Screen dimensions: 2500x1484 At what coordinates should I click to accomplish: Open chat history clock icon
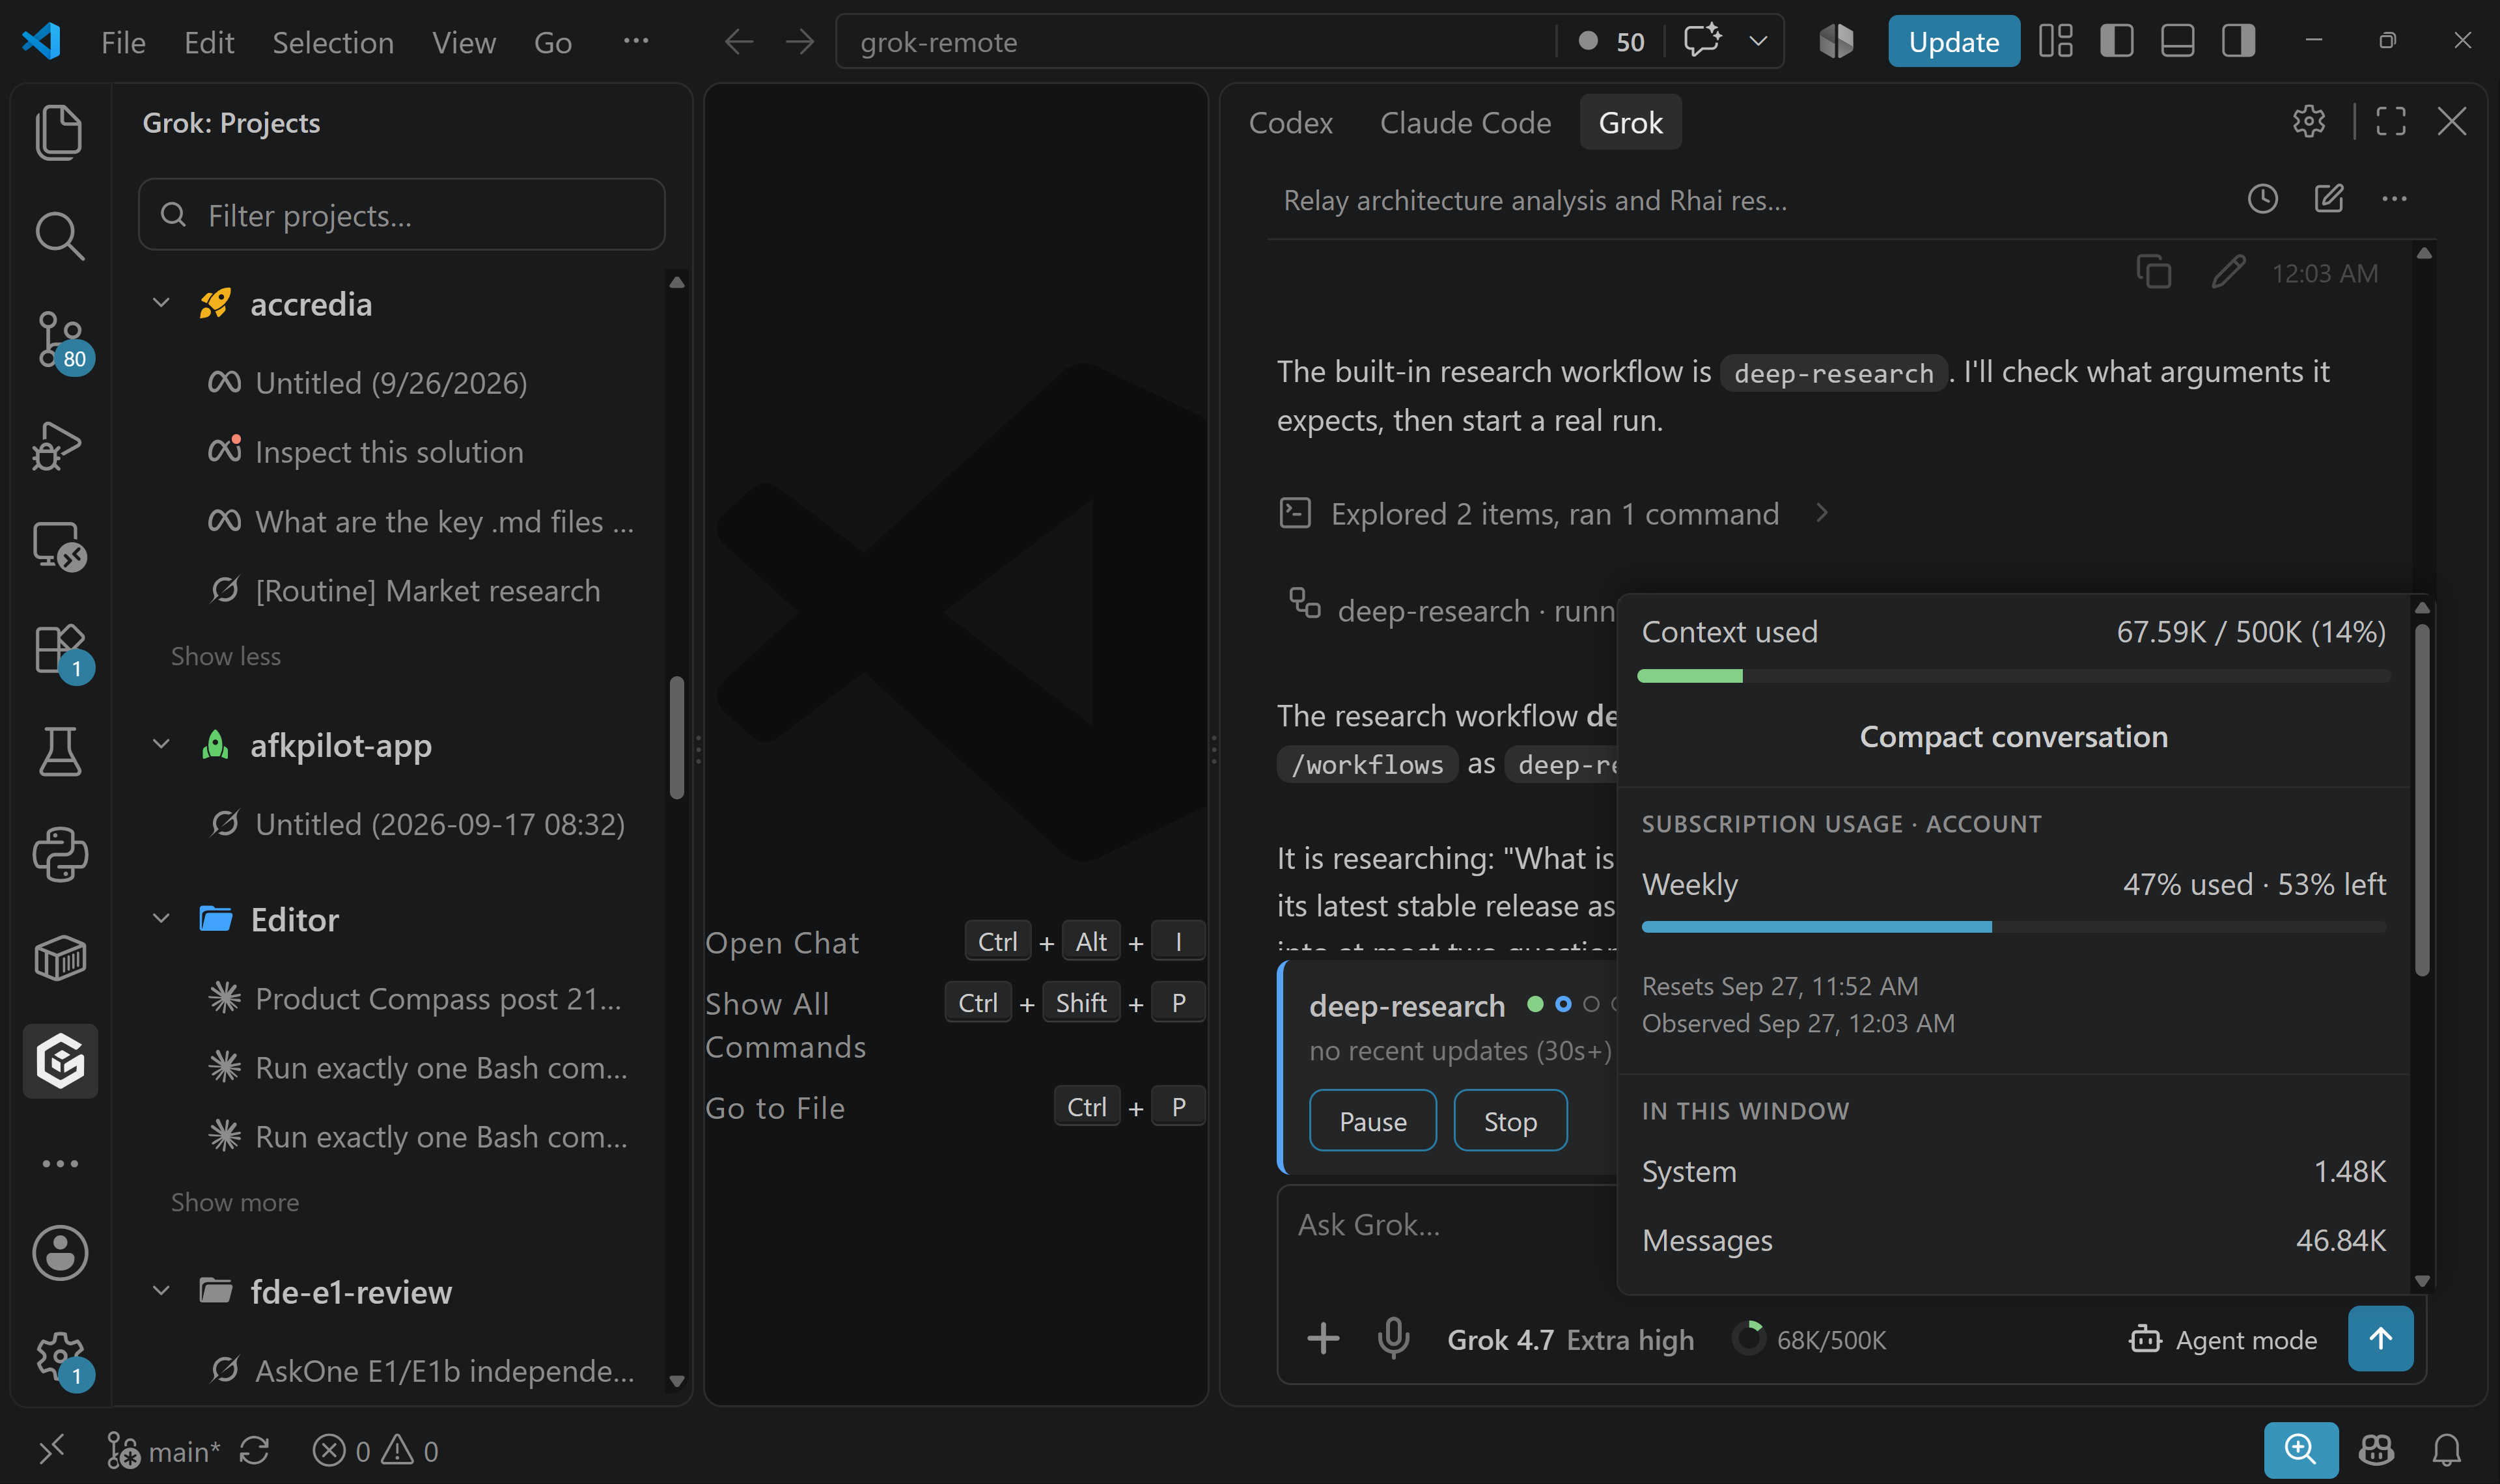click(x=2262, y=199)
